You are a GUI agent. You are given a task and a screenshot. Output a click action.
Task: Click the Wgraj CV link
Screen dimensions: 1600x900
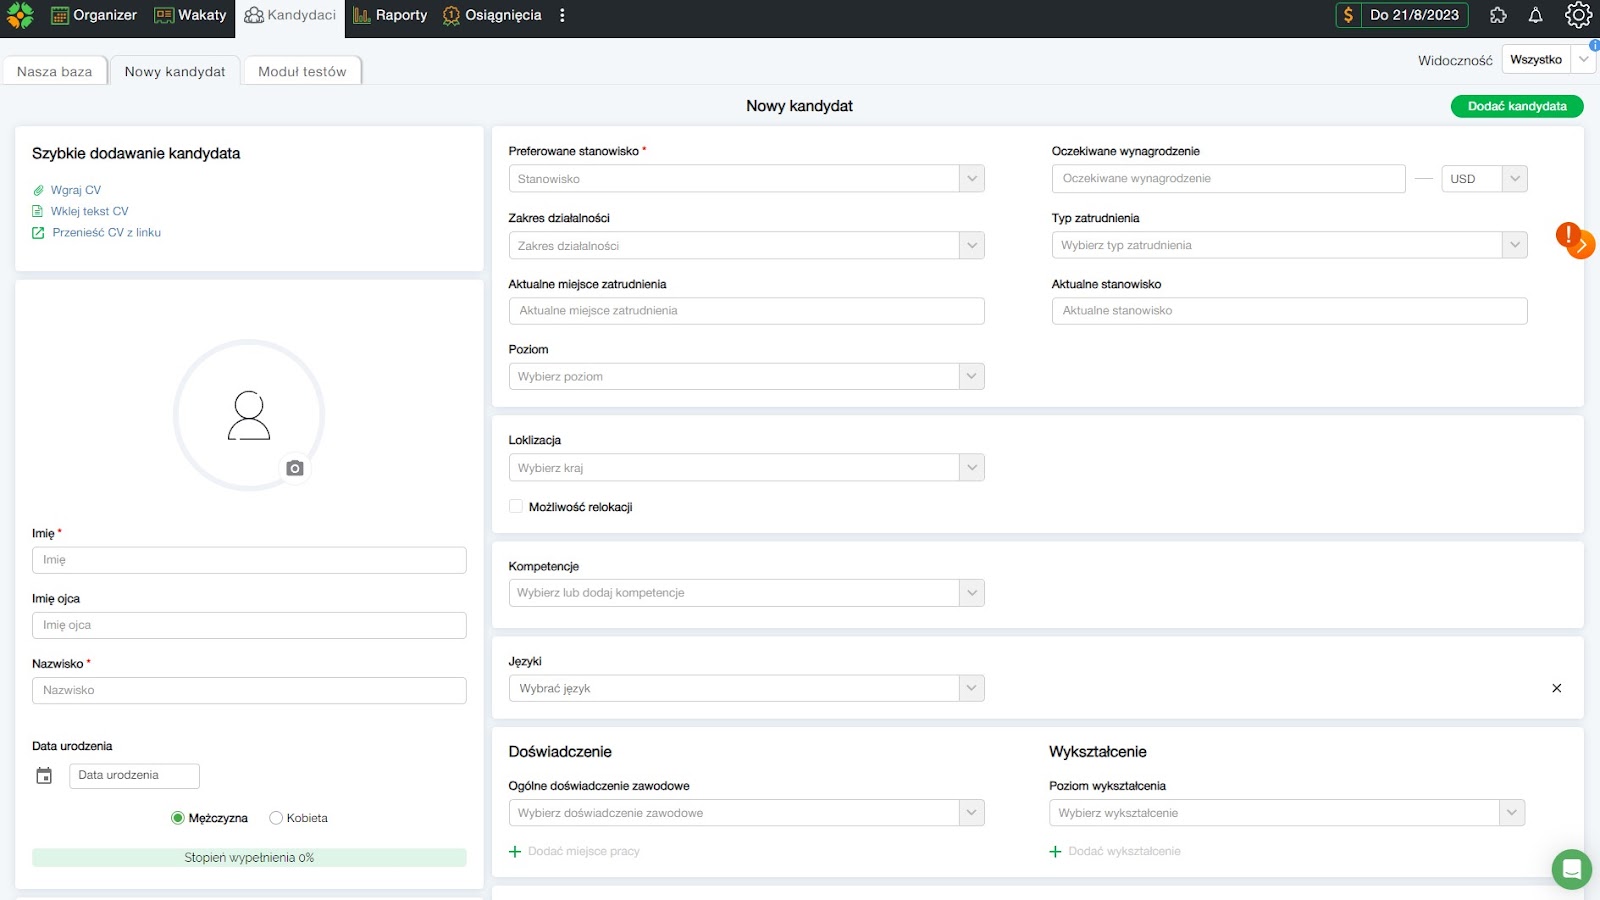coord(76,190)
